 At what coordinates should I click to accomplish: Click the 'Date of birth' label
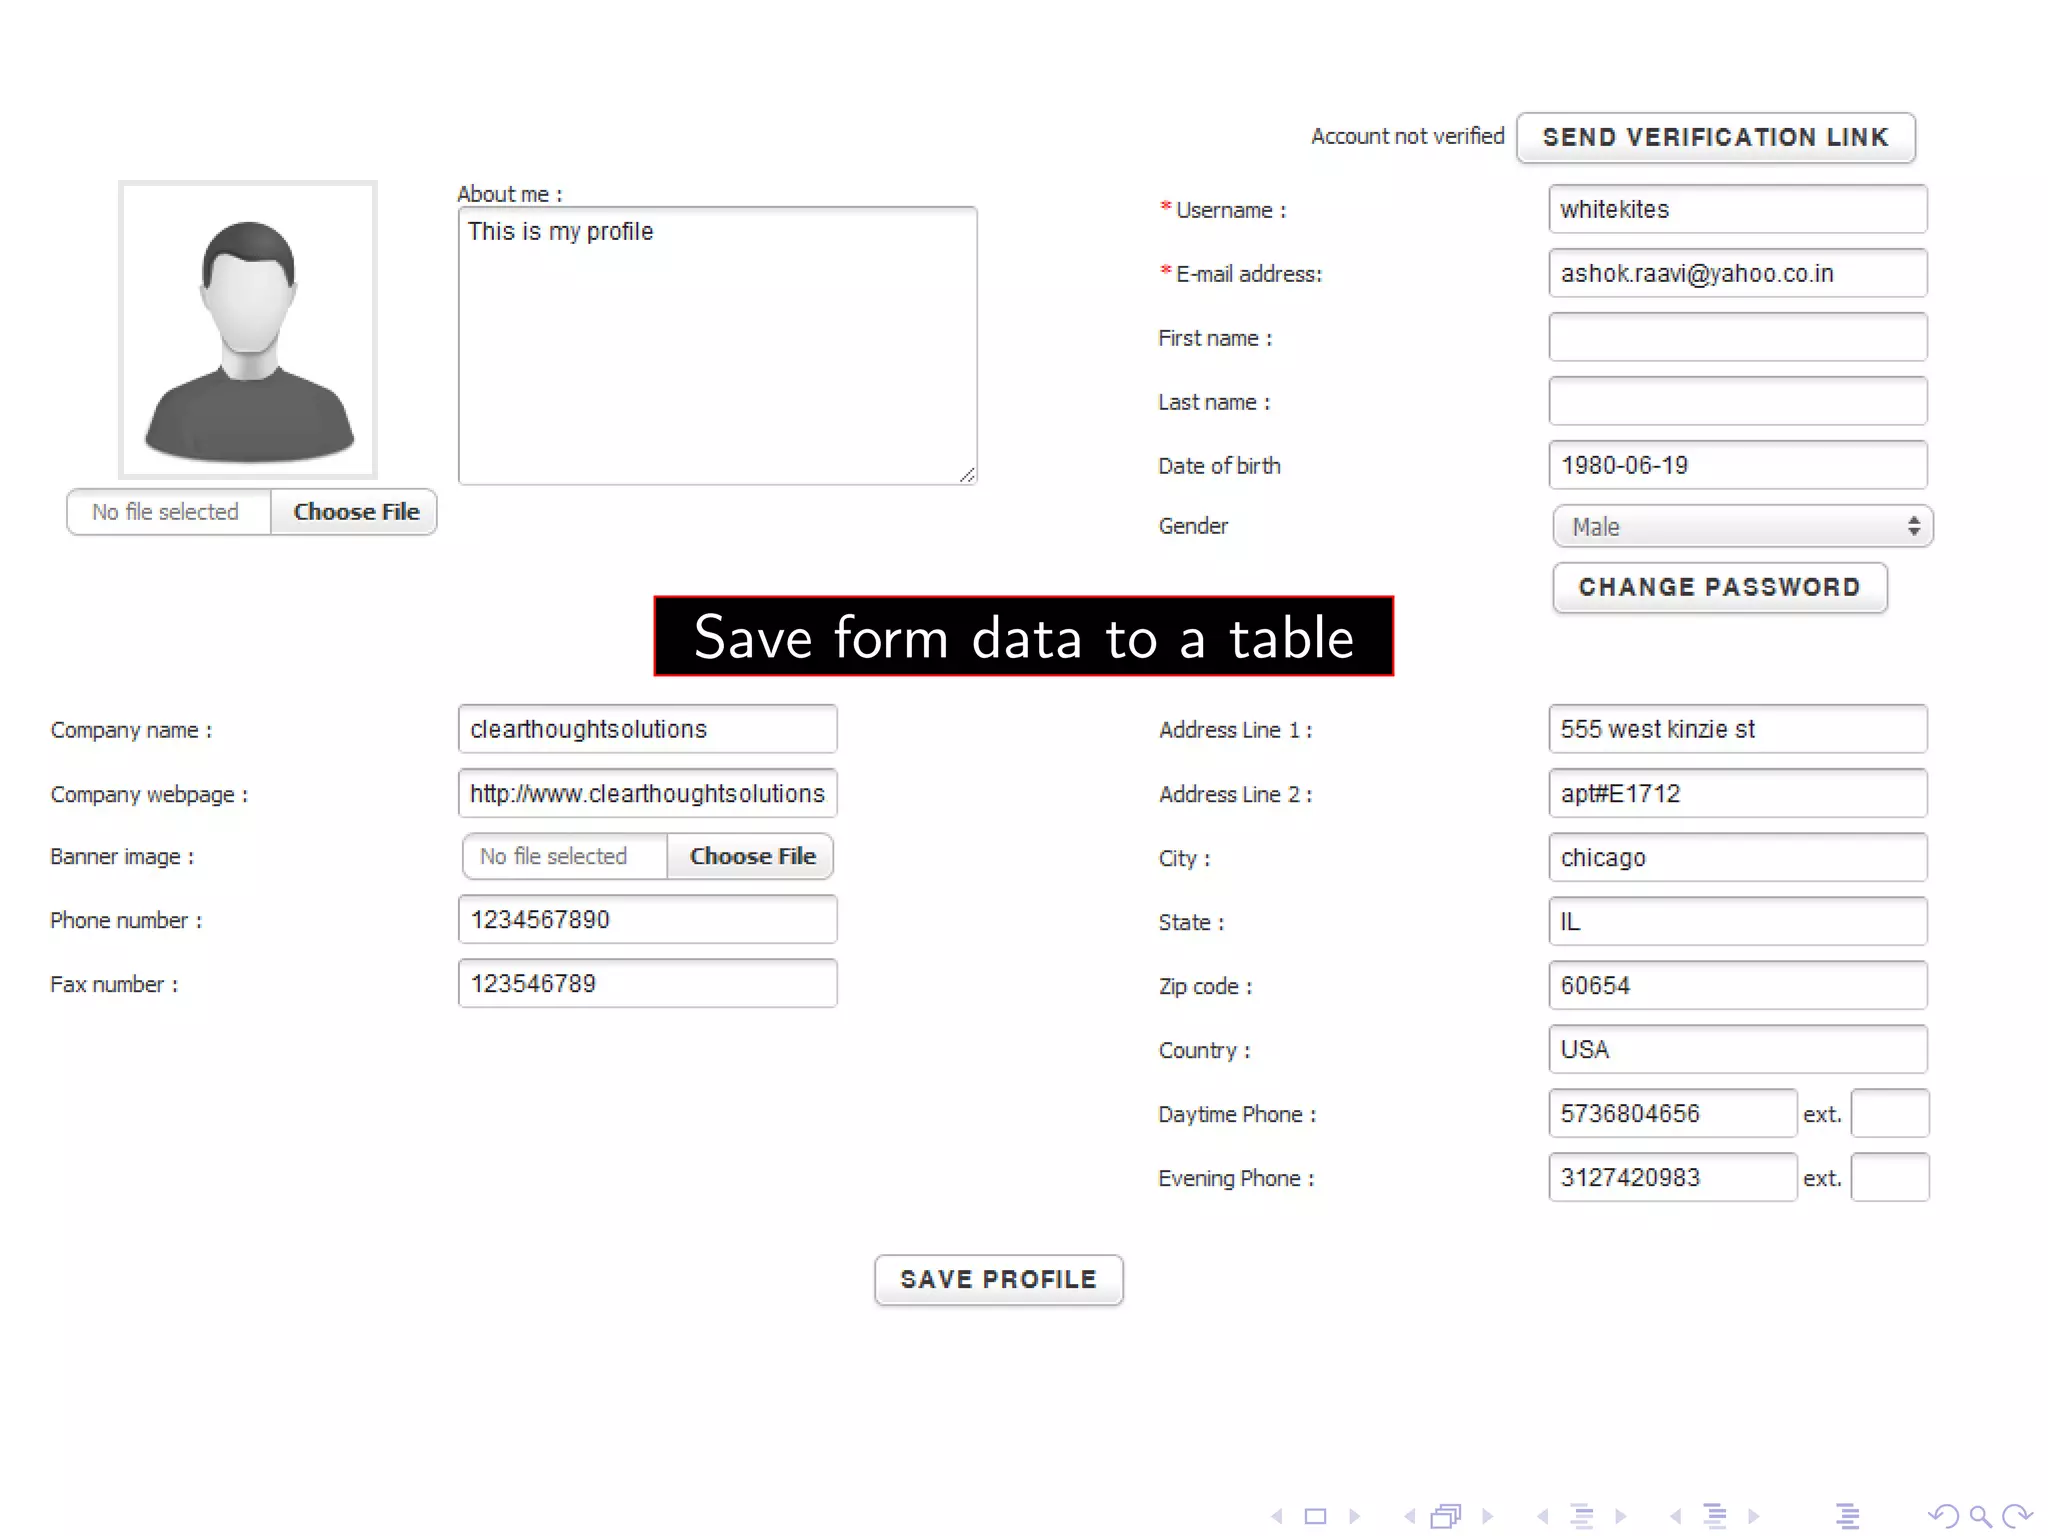(x=1219, y=466)
